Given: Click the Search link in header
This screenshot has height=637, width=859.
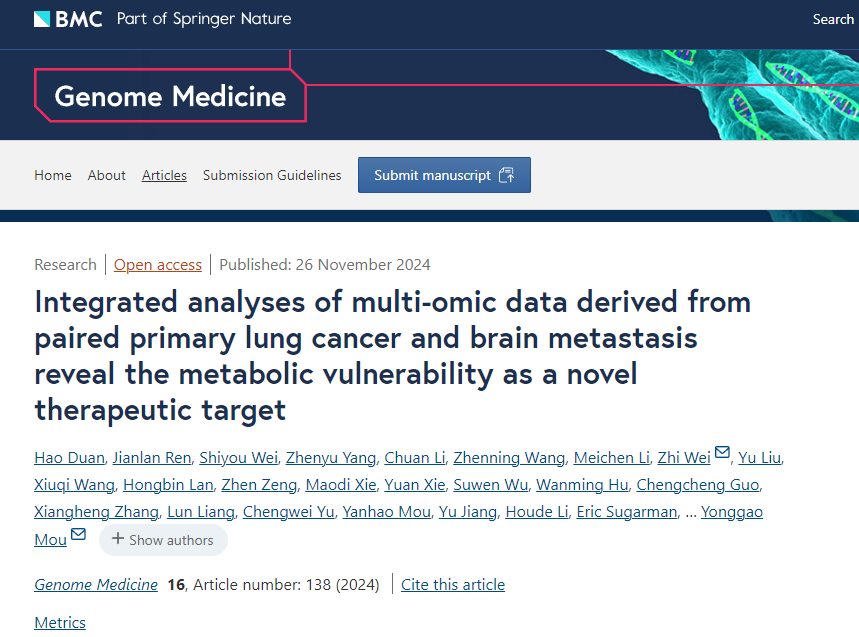Looking at the screenshot, I should pyautogui.click(x=833, y=19).
